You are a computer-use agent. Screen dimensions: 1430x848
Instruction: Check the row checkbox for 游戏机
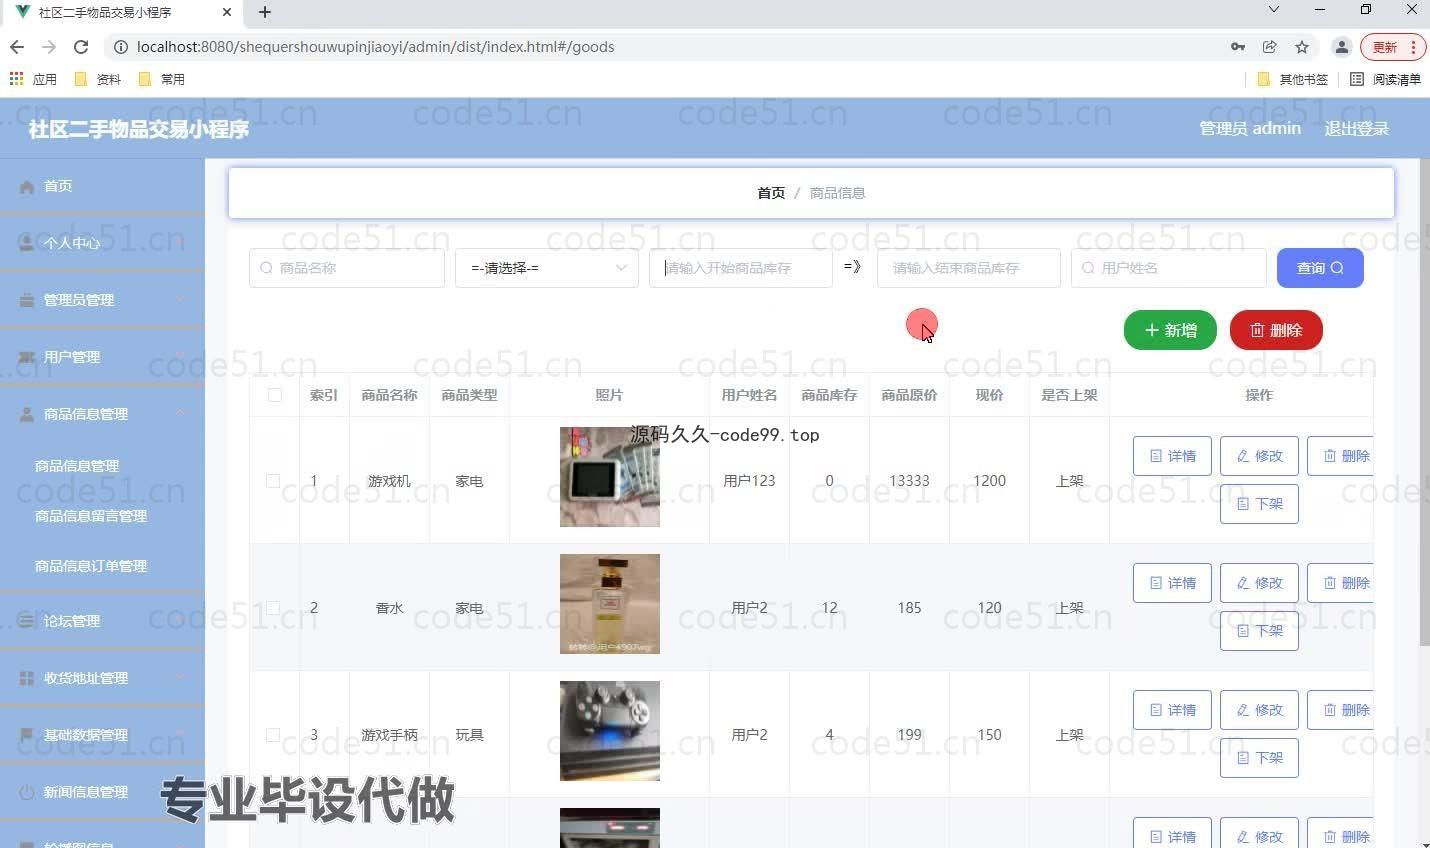[x=273, y=481]
